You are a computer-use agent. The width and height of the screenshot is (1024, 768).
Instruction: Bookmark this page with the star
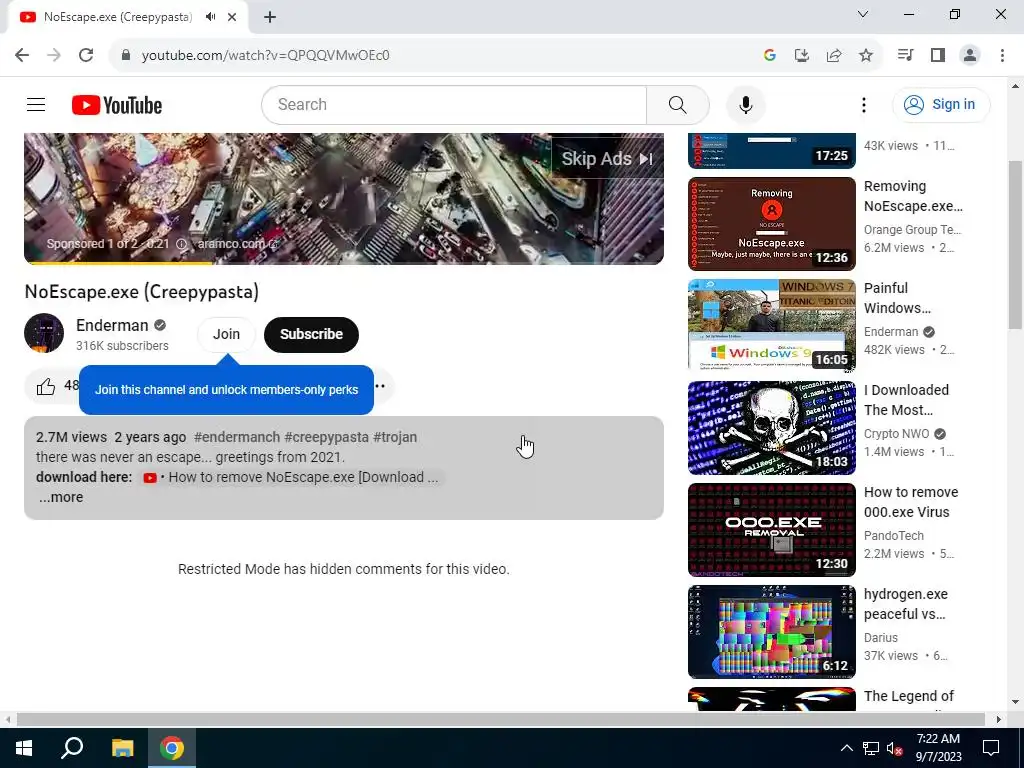866,56
